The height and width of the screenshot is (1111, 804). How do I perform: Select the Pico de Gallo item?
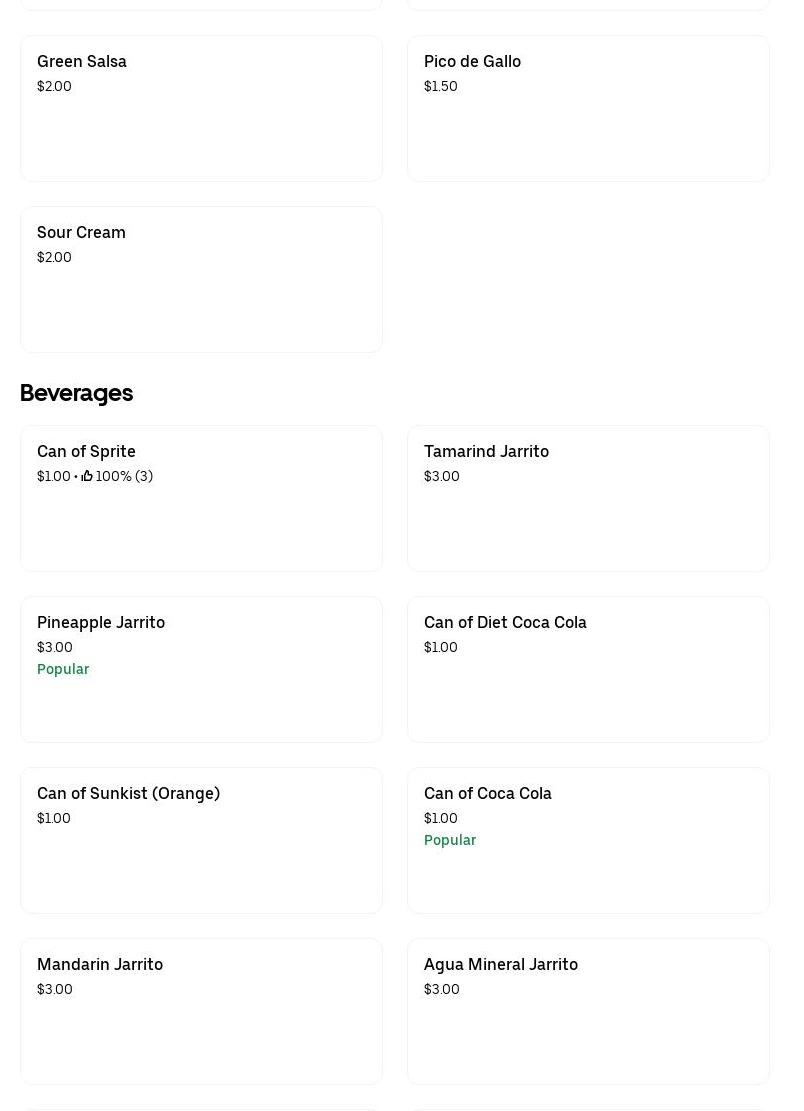(x=472, y=62)
